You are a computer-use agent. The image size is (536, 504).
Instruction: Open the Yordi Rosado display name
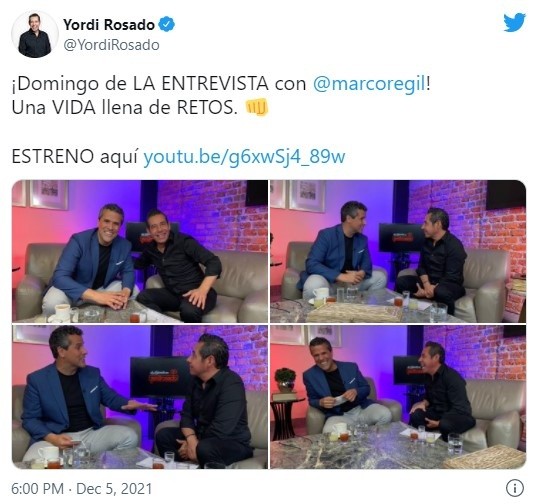[x=109, y=25]
